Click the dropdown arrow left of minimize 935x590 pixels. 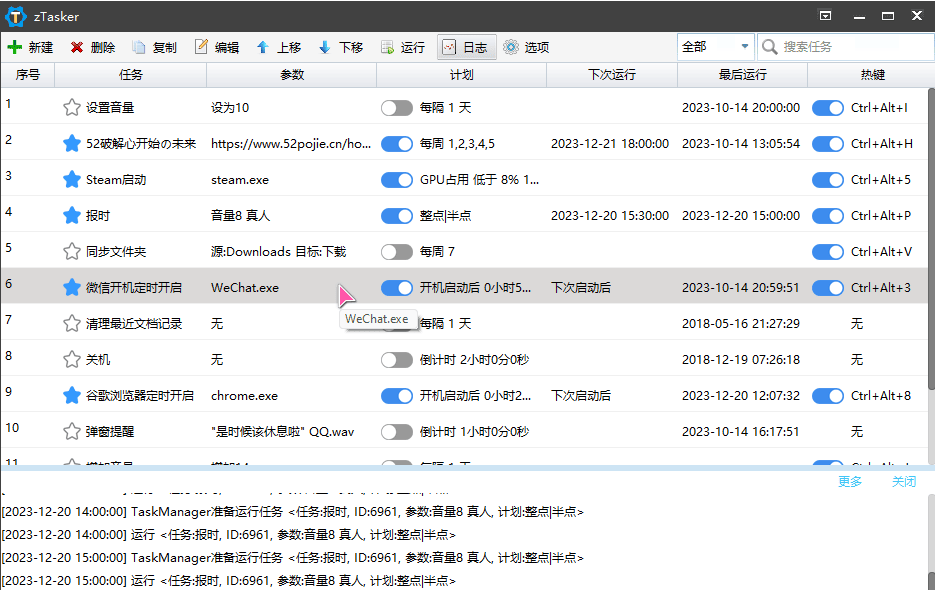click(x=825, y=16)
